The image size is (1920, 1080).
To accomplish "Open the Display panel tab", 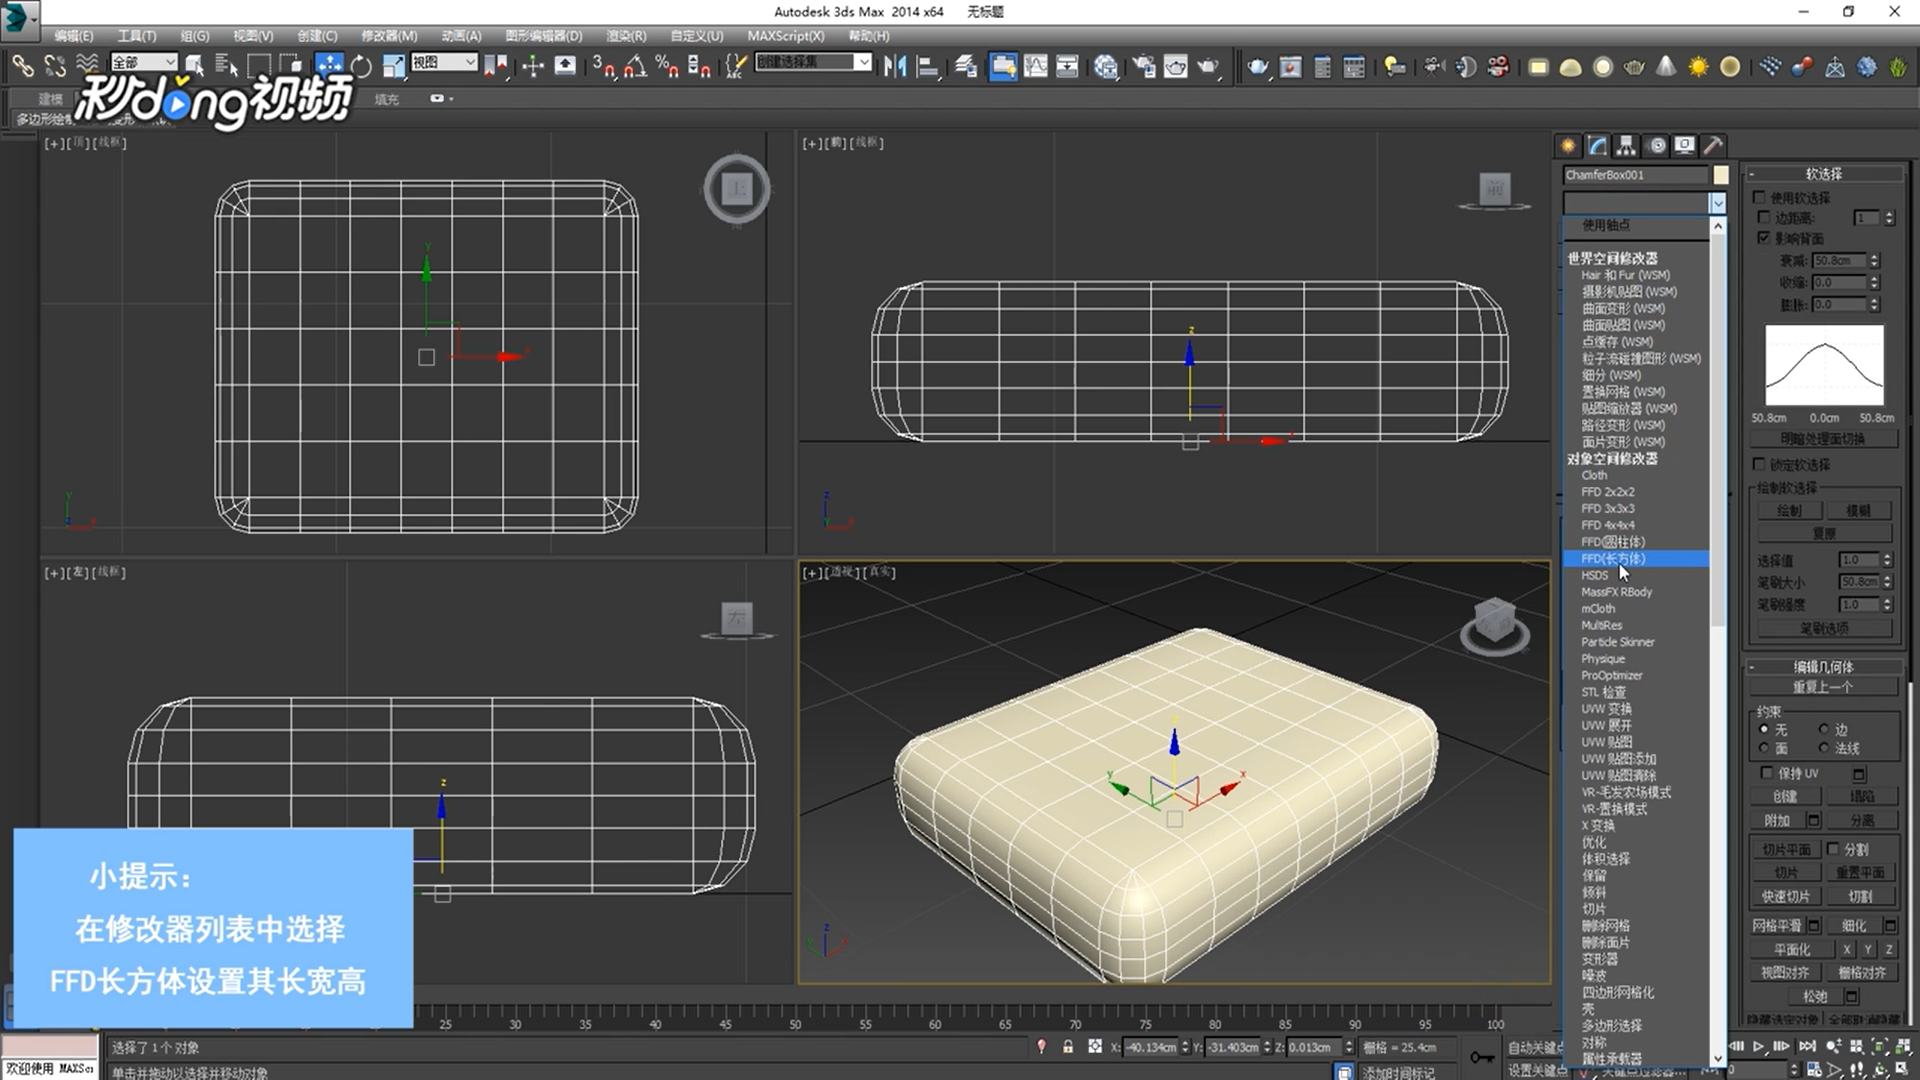I will pos(1685,145).
